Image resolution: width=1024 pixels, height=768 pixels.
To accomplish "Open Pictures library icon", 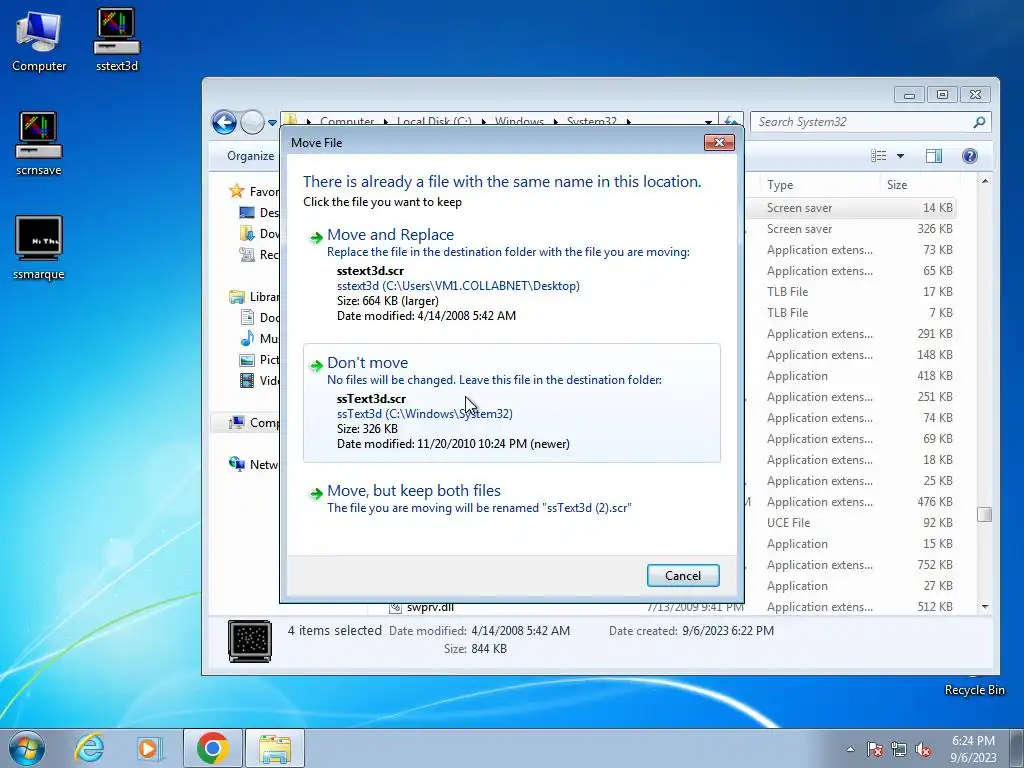I will coord(247,359).
